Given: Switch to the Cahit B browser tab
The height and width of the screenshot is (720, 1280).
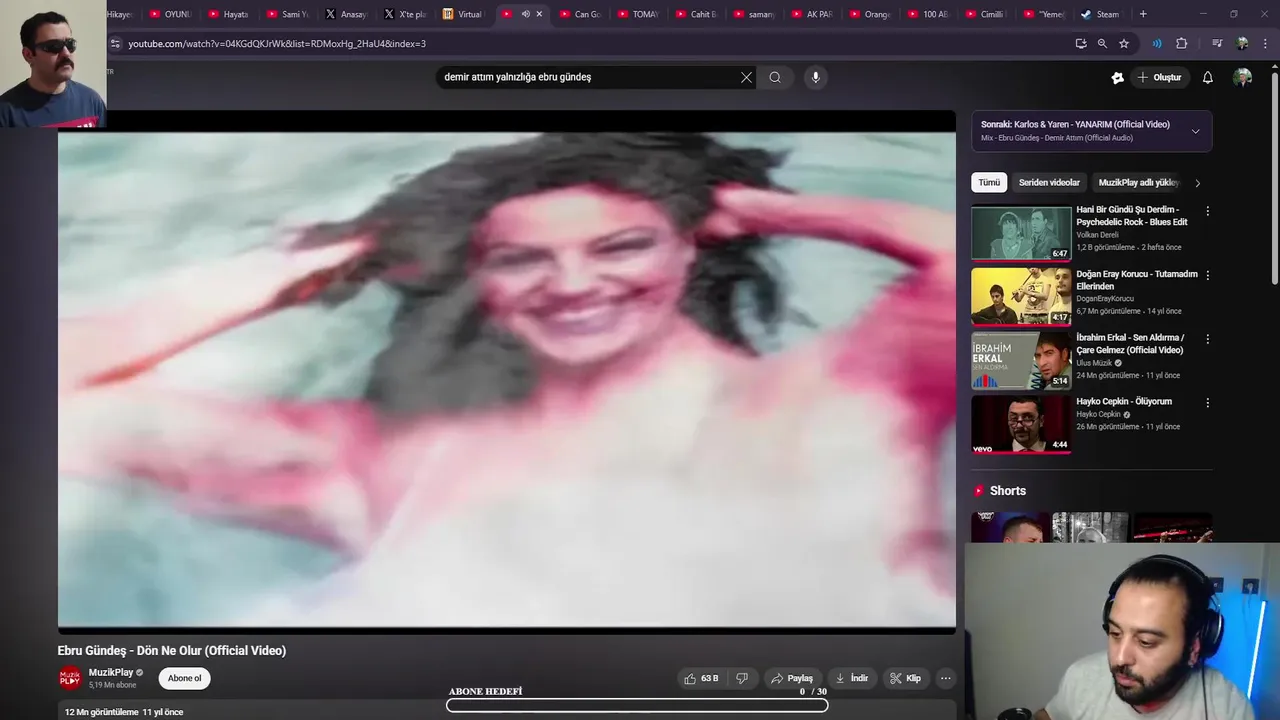Looking at the screenshot, I should 695,14.
